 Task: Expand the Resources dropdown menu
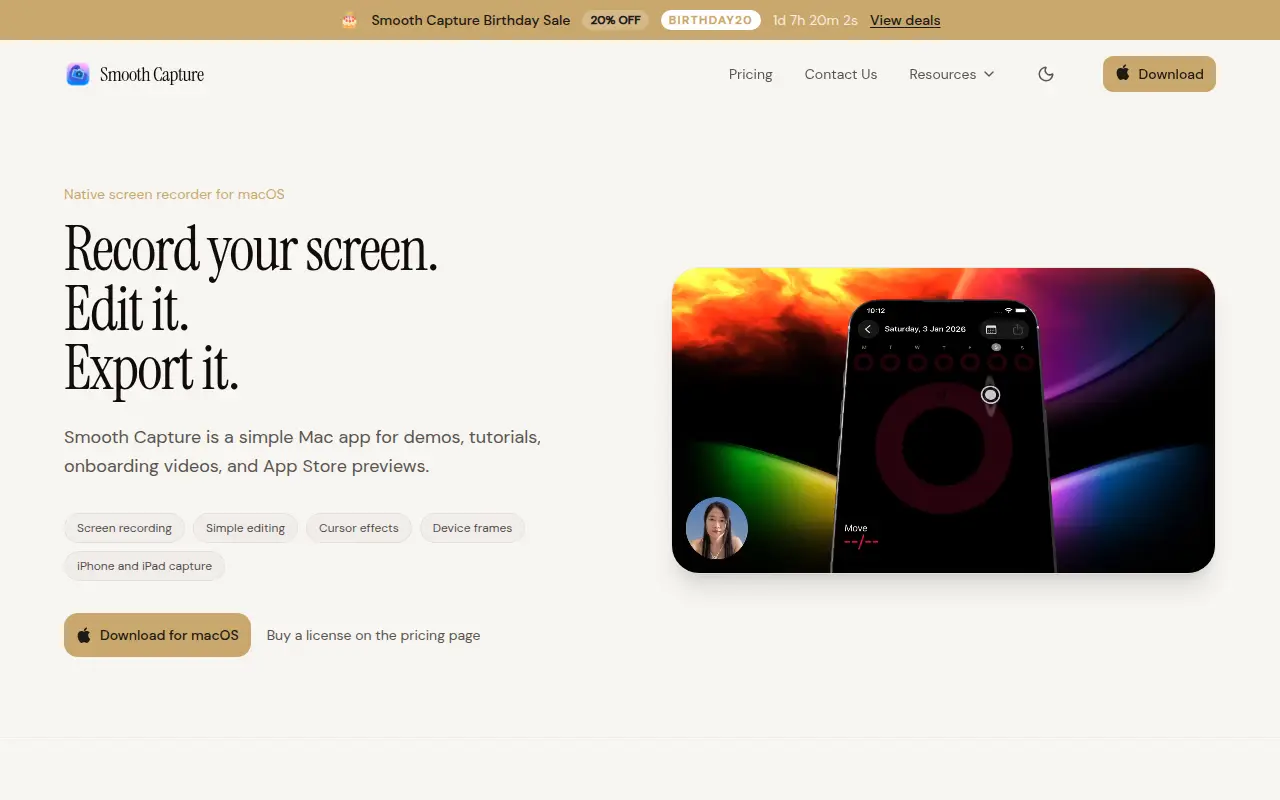point(952,74)
